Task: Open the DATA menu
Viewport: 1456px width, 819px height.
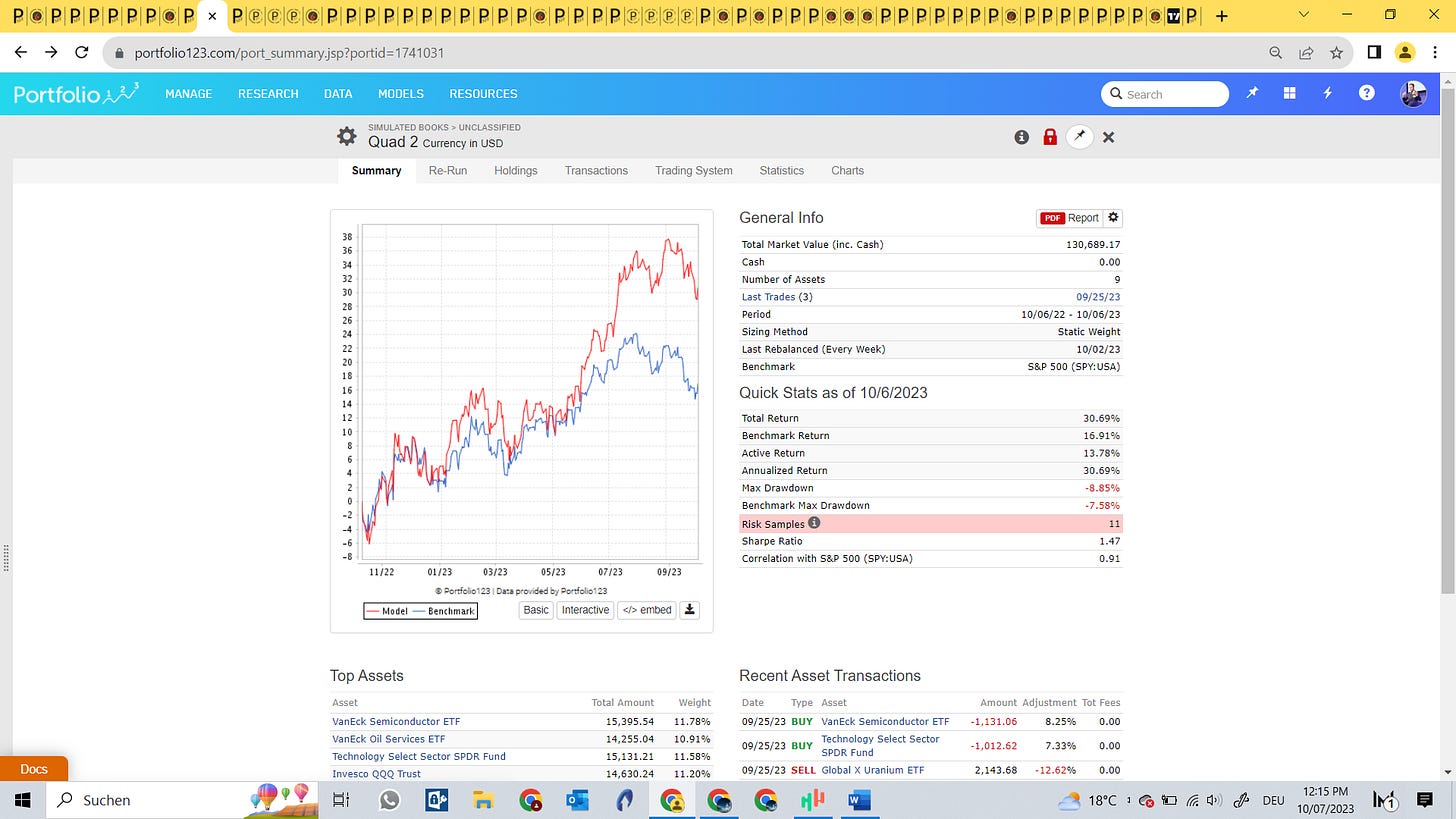Action: click(x=338, y=94)
